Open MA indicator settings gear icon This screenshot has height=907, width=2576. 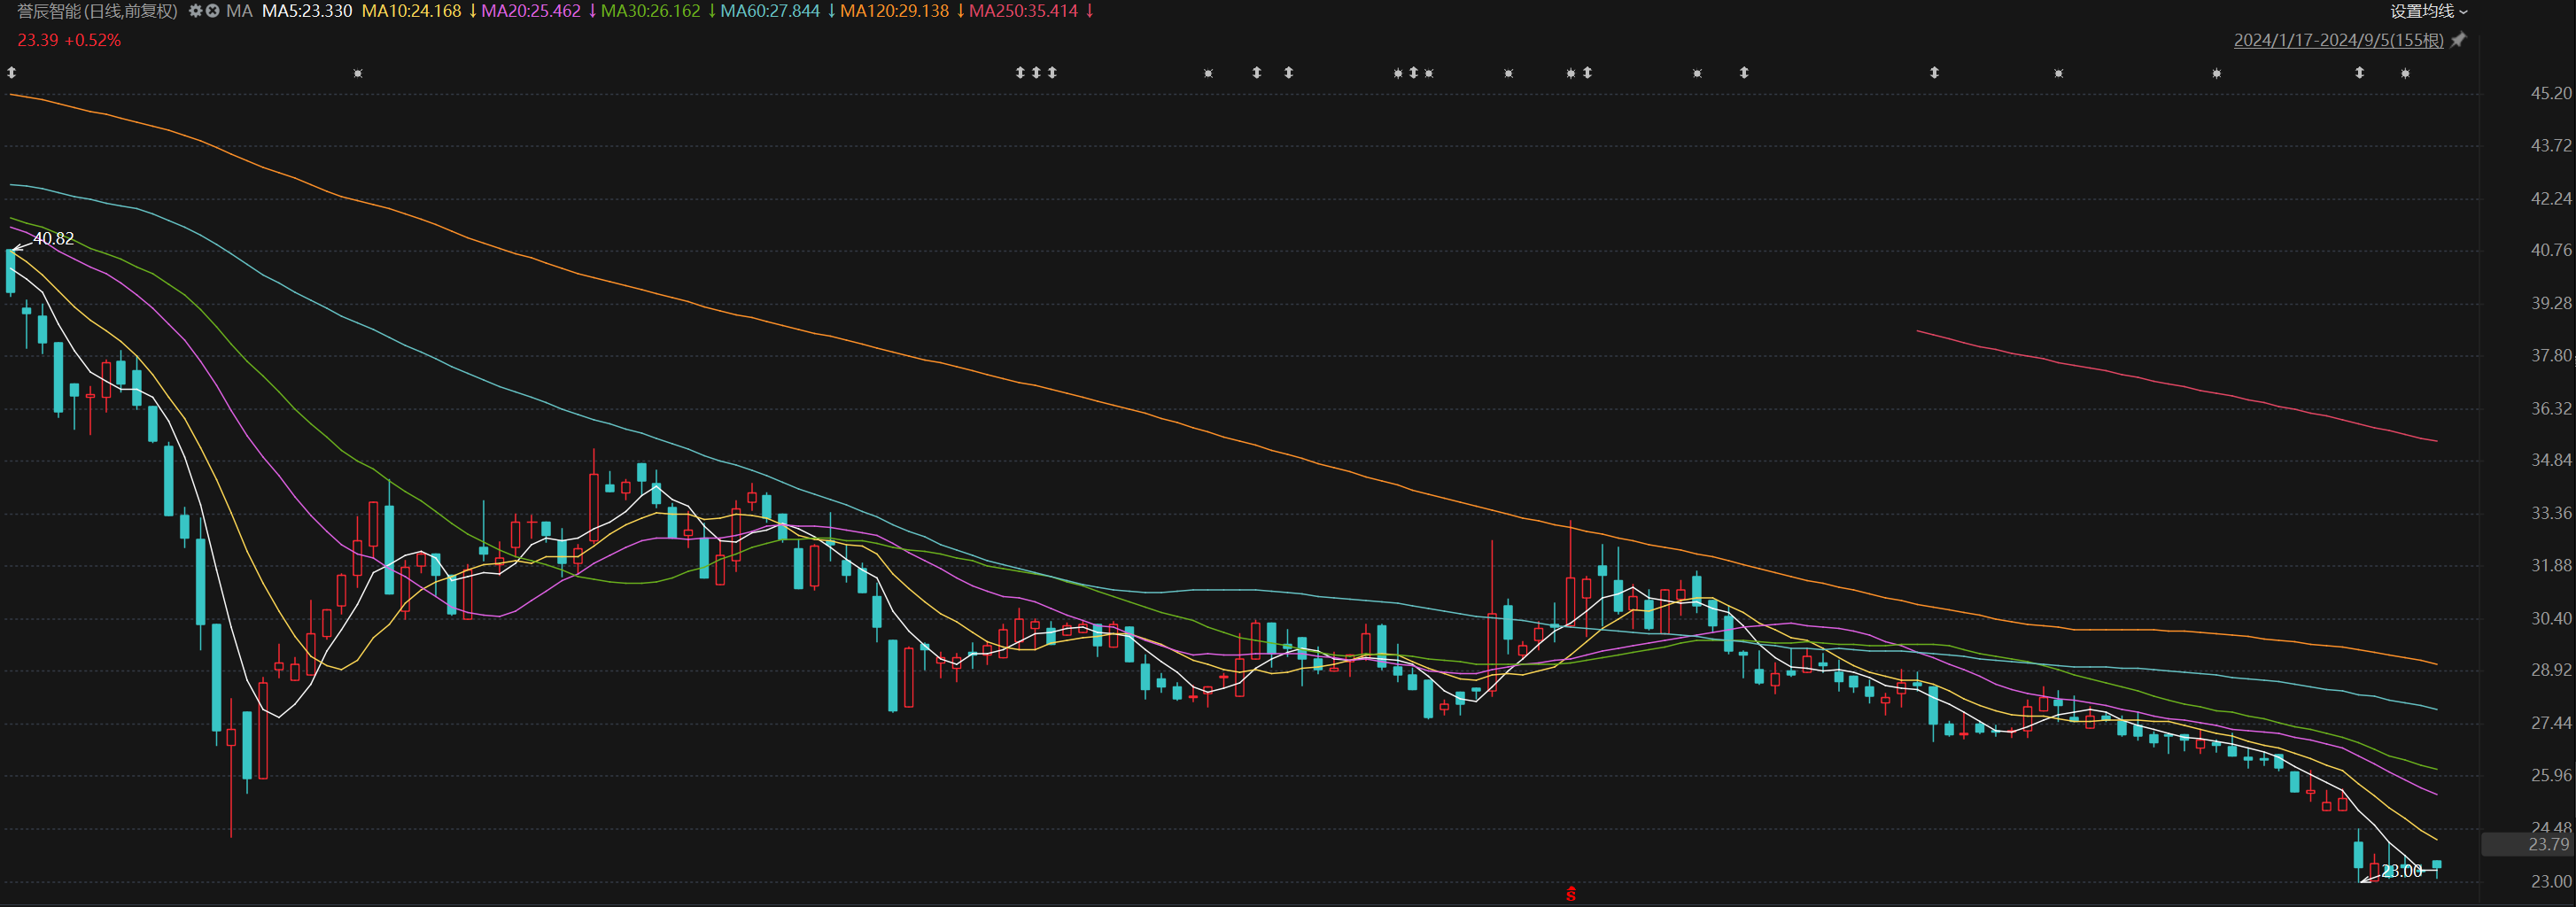point(195,11)
